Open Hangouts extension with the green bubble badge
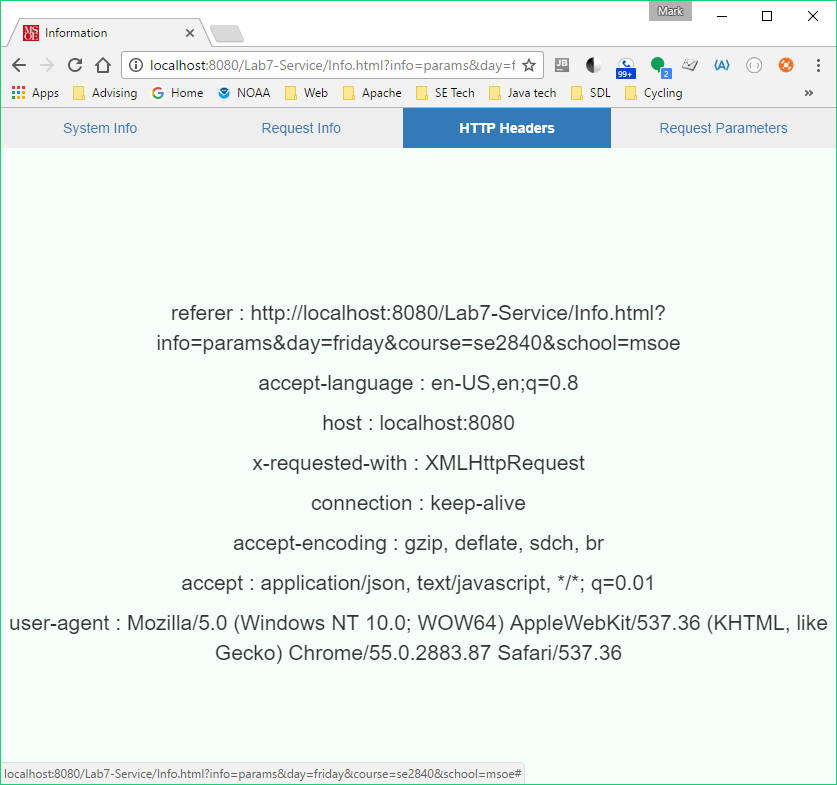837x785 pixels. (x=658, y=66)
